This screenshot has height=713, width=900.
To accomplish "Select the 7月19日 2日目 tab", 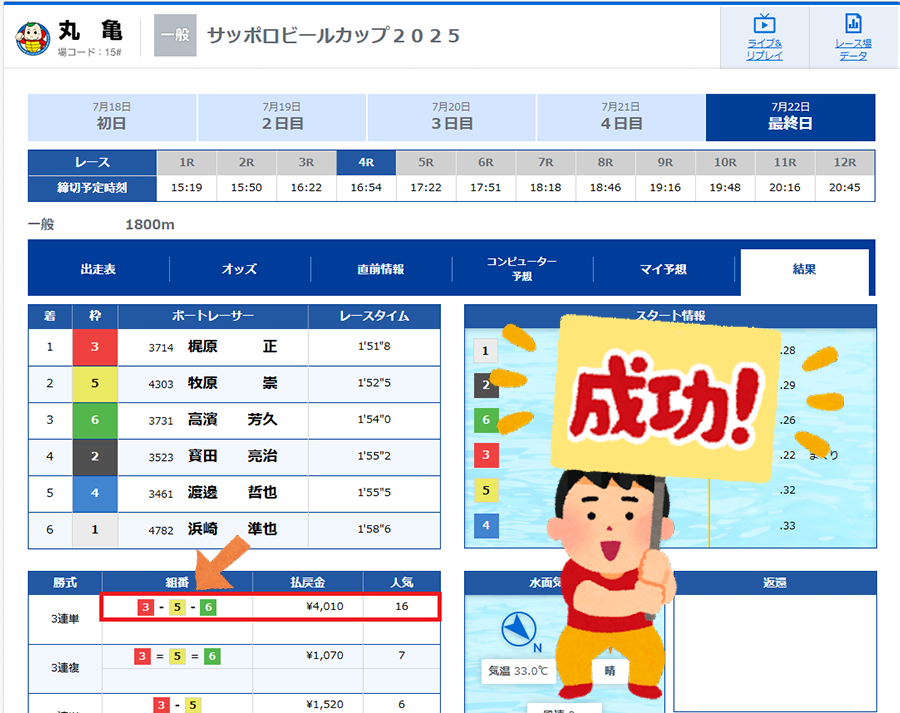I will pyautogui.click(x=282, y=117).
